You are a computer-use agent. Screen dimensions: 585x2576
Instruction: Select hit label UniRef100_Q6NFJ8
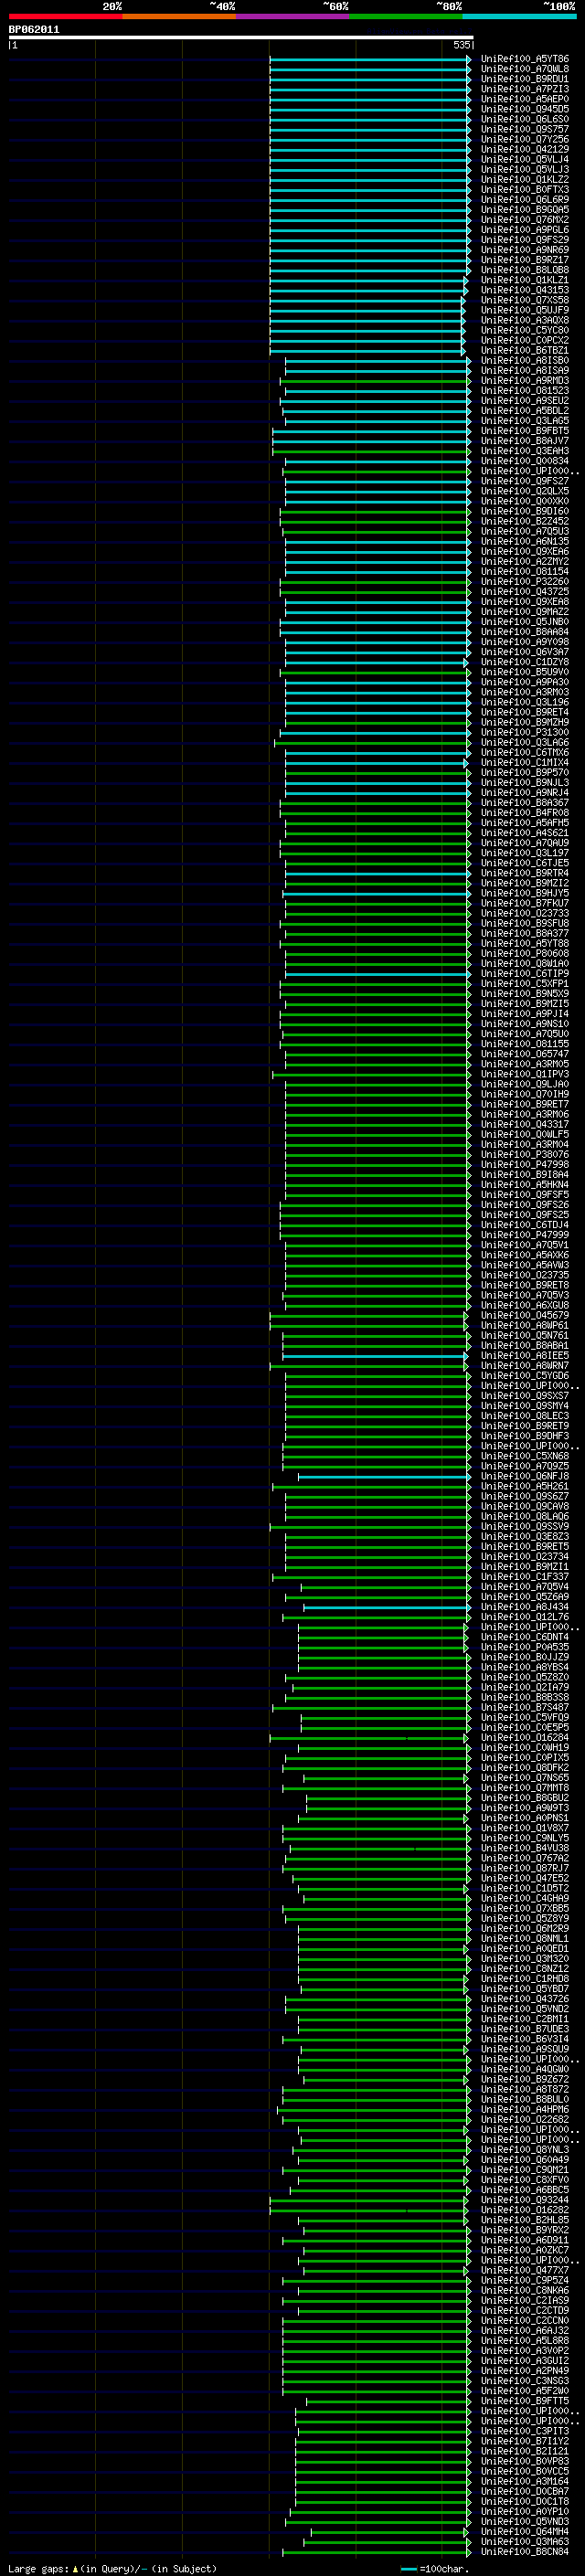[525, 1477]
